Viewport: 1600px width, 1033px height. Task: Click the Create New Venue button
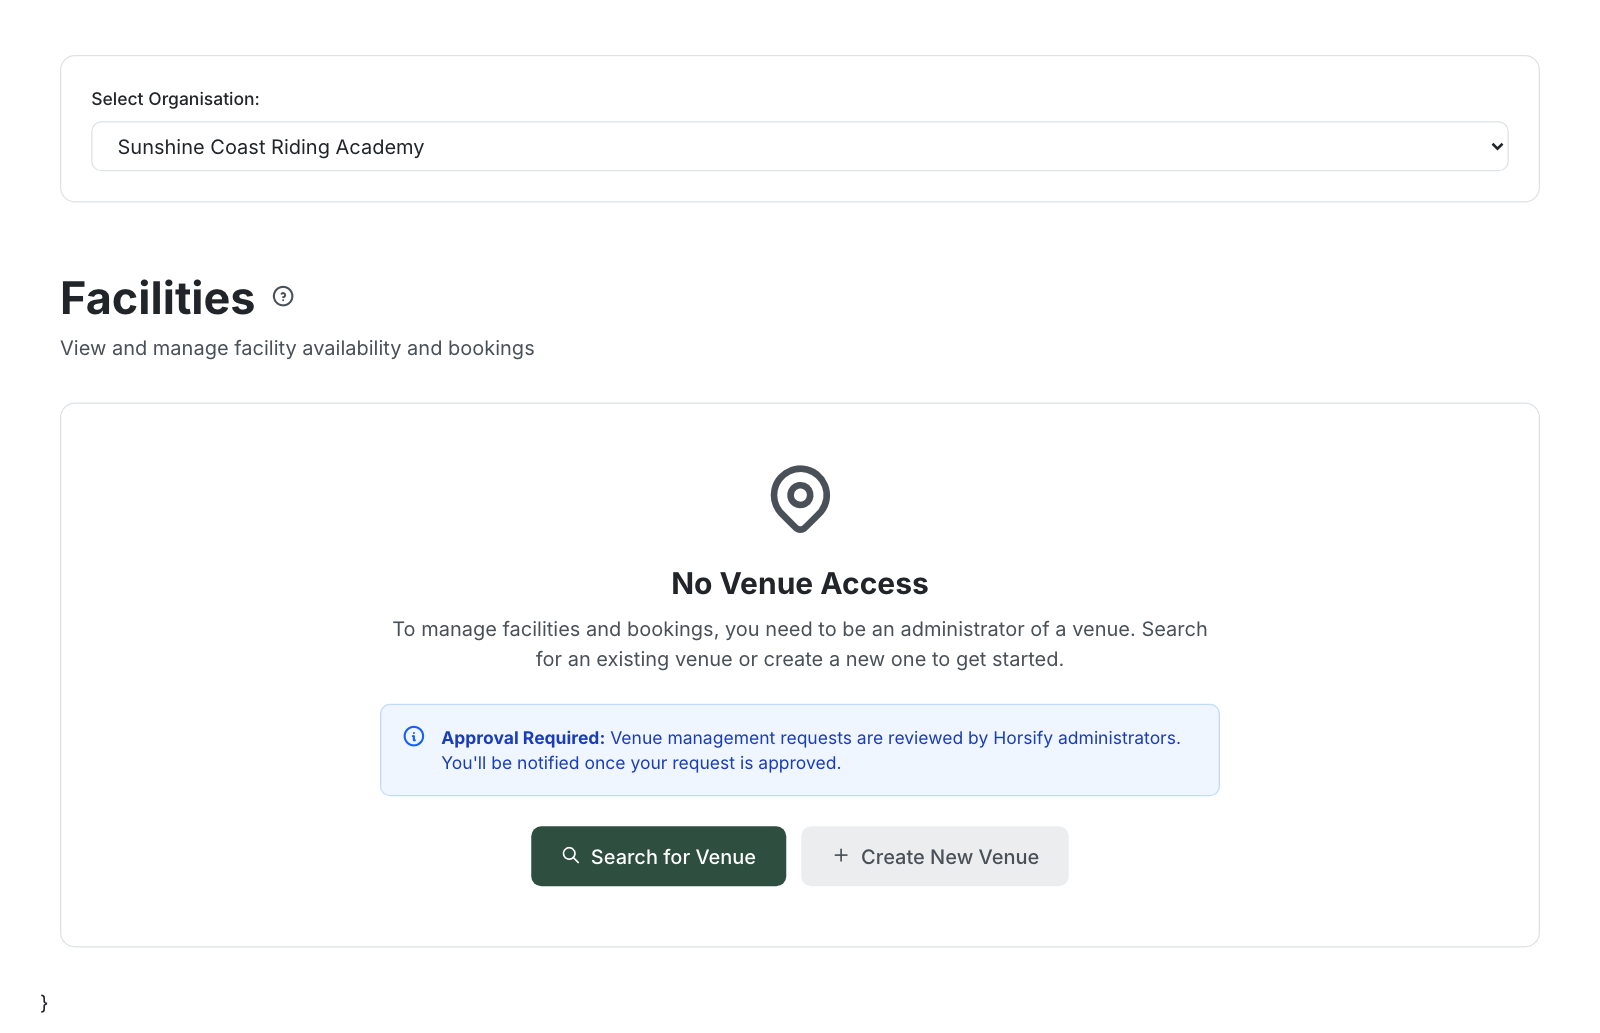tap(935, 856)
